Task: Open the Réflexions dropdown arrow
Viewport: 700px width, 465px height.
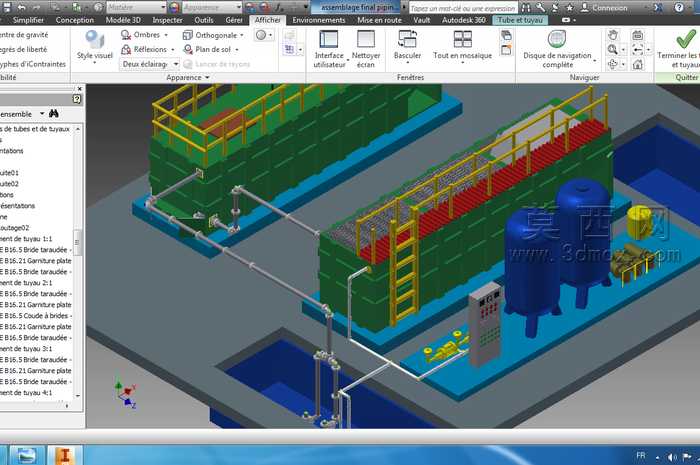Action: pyautogui.click(x=173, y=50)
